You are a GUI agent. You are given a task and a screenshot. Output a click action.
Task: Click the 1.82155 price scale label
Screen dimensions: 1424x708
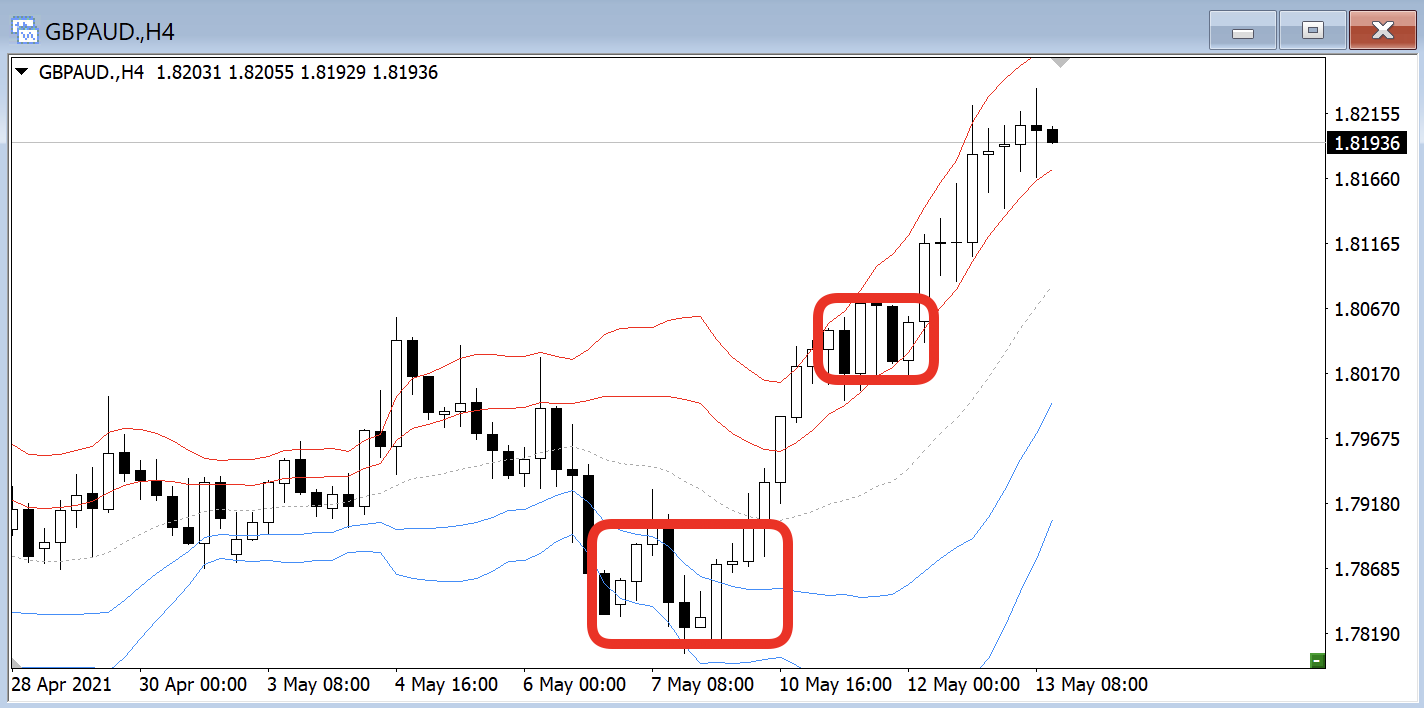[1365, 114]
